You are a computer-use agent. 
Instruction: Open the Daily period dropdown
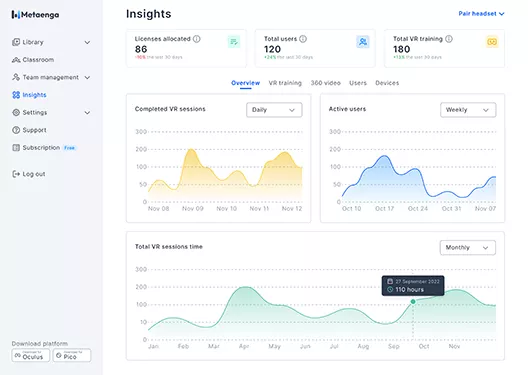(x=274, y=110)
